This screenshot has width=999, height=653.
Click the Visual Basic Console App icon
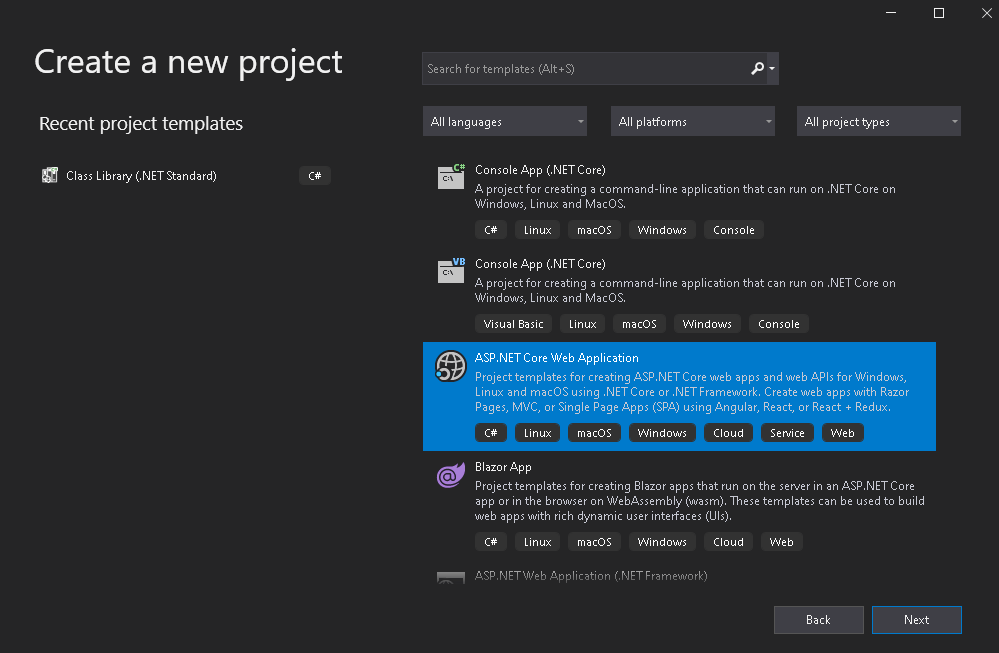coord(451,271)
